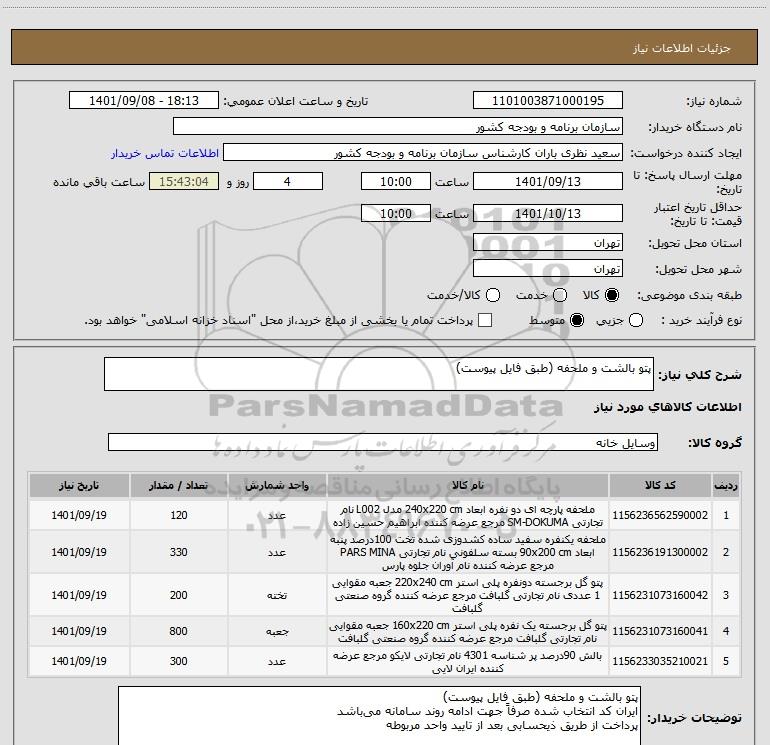Click the buyer organization name field

click(x=398, y=127)
